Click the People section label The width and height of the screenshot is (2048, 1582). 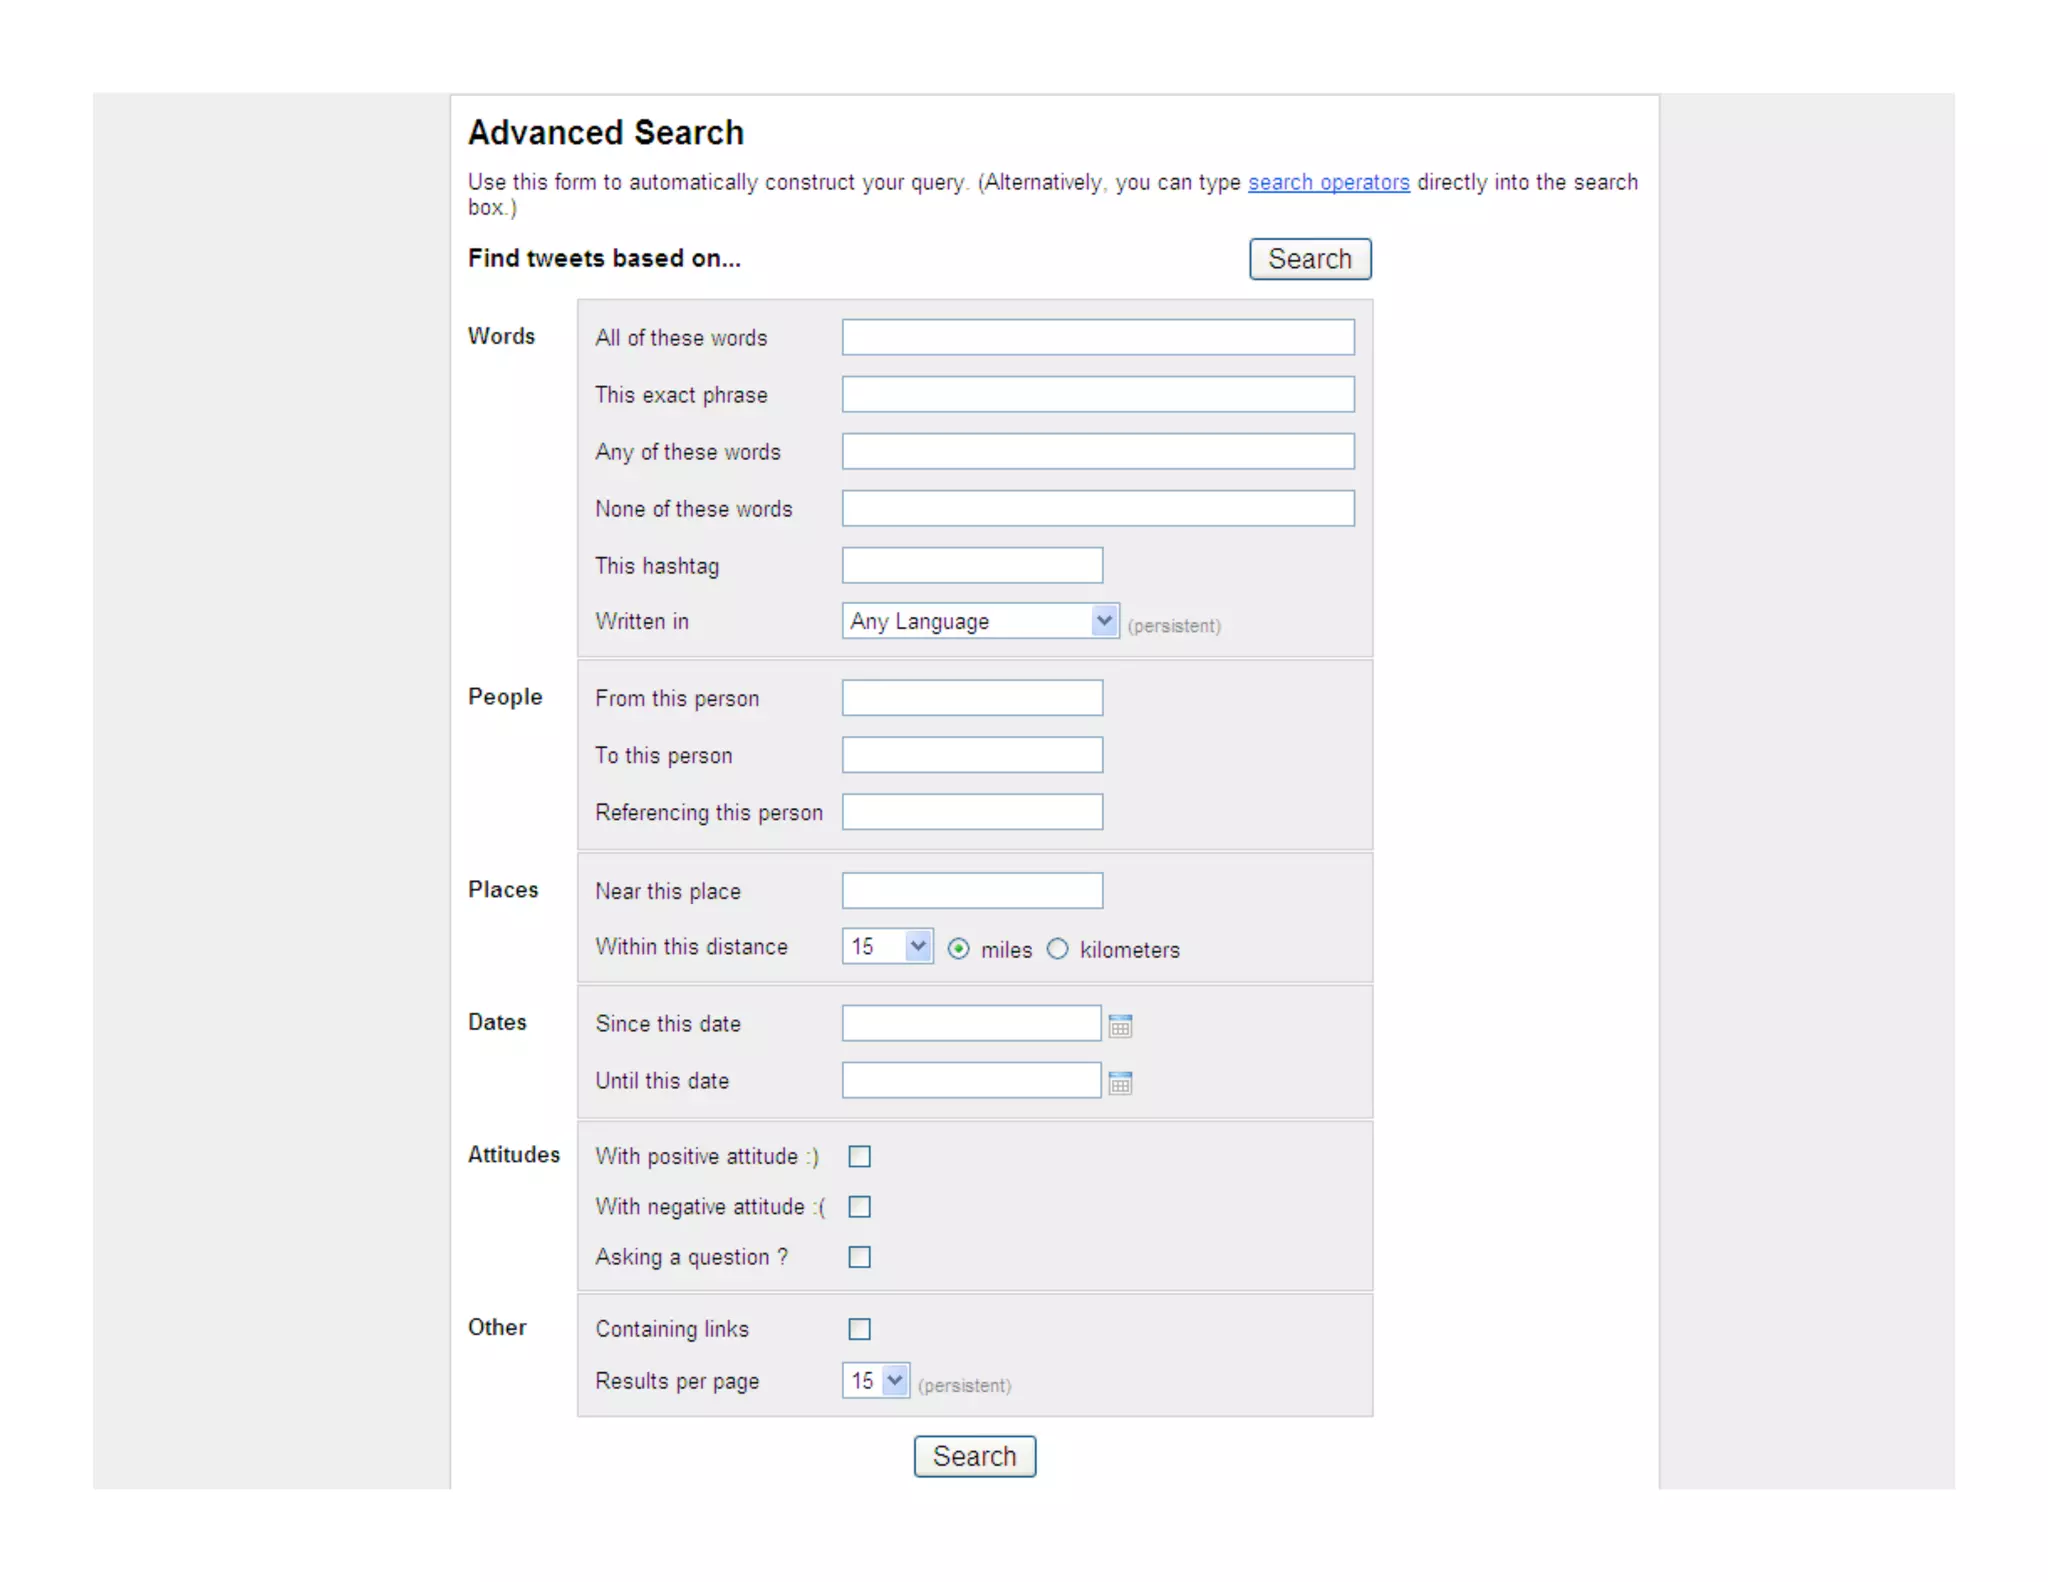click(x=505, y=697)
